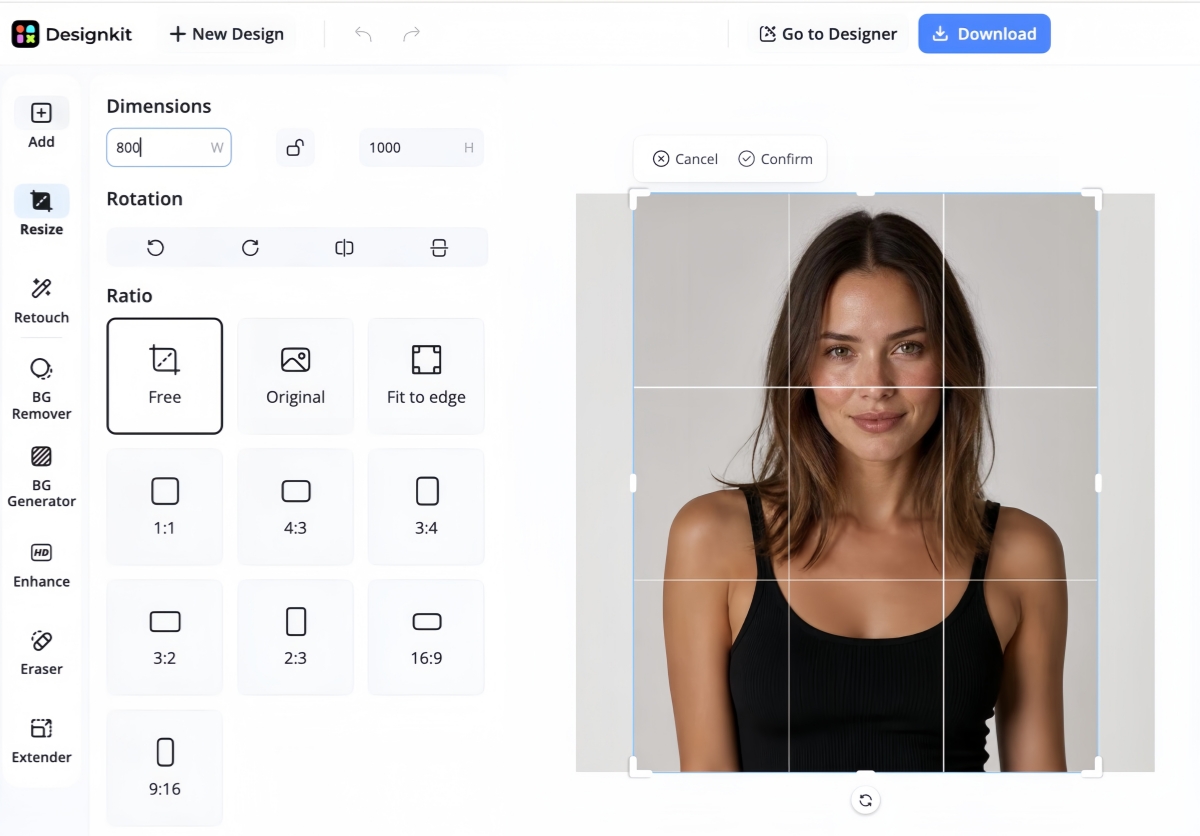Choose the 4:3 ratio
This screenshot has height=836, width=1200.
coord(295,507)
